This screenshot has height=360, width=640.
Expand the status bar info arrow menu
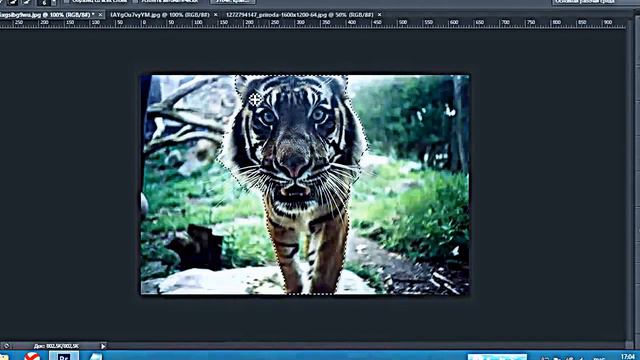(103, 346)
